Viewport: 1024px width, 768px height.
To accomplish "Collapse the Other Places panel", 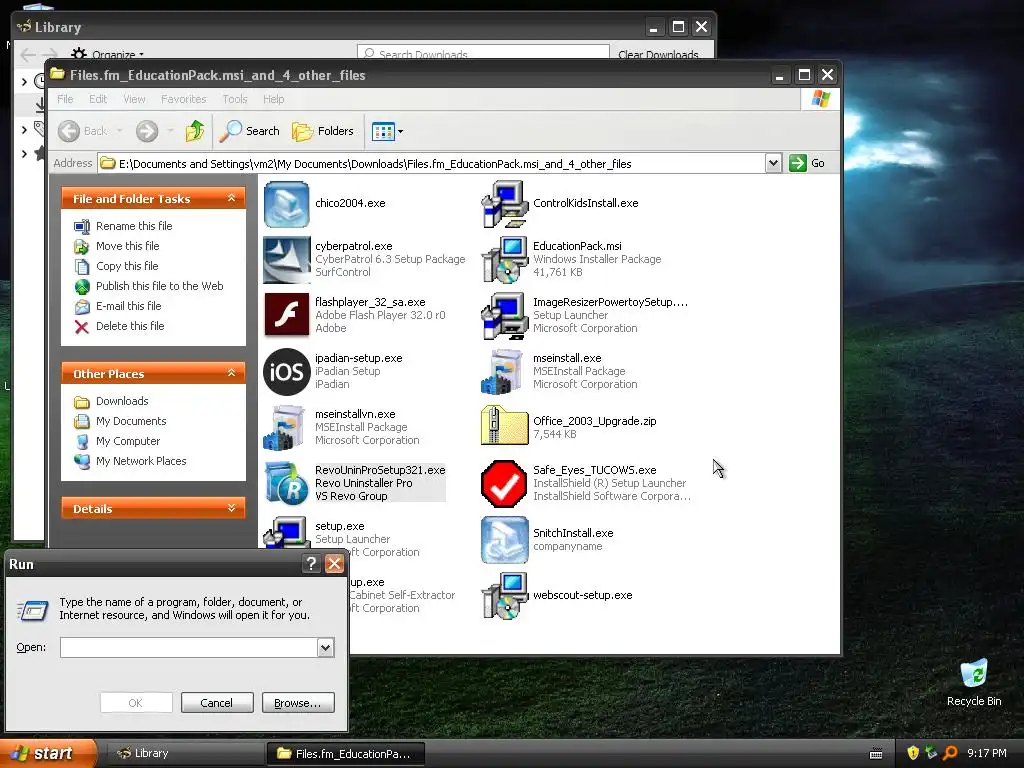I will click(231, 373).
